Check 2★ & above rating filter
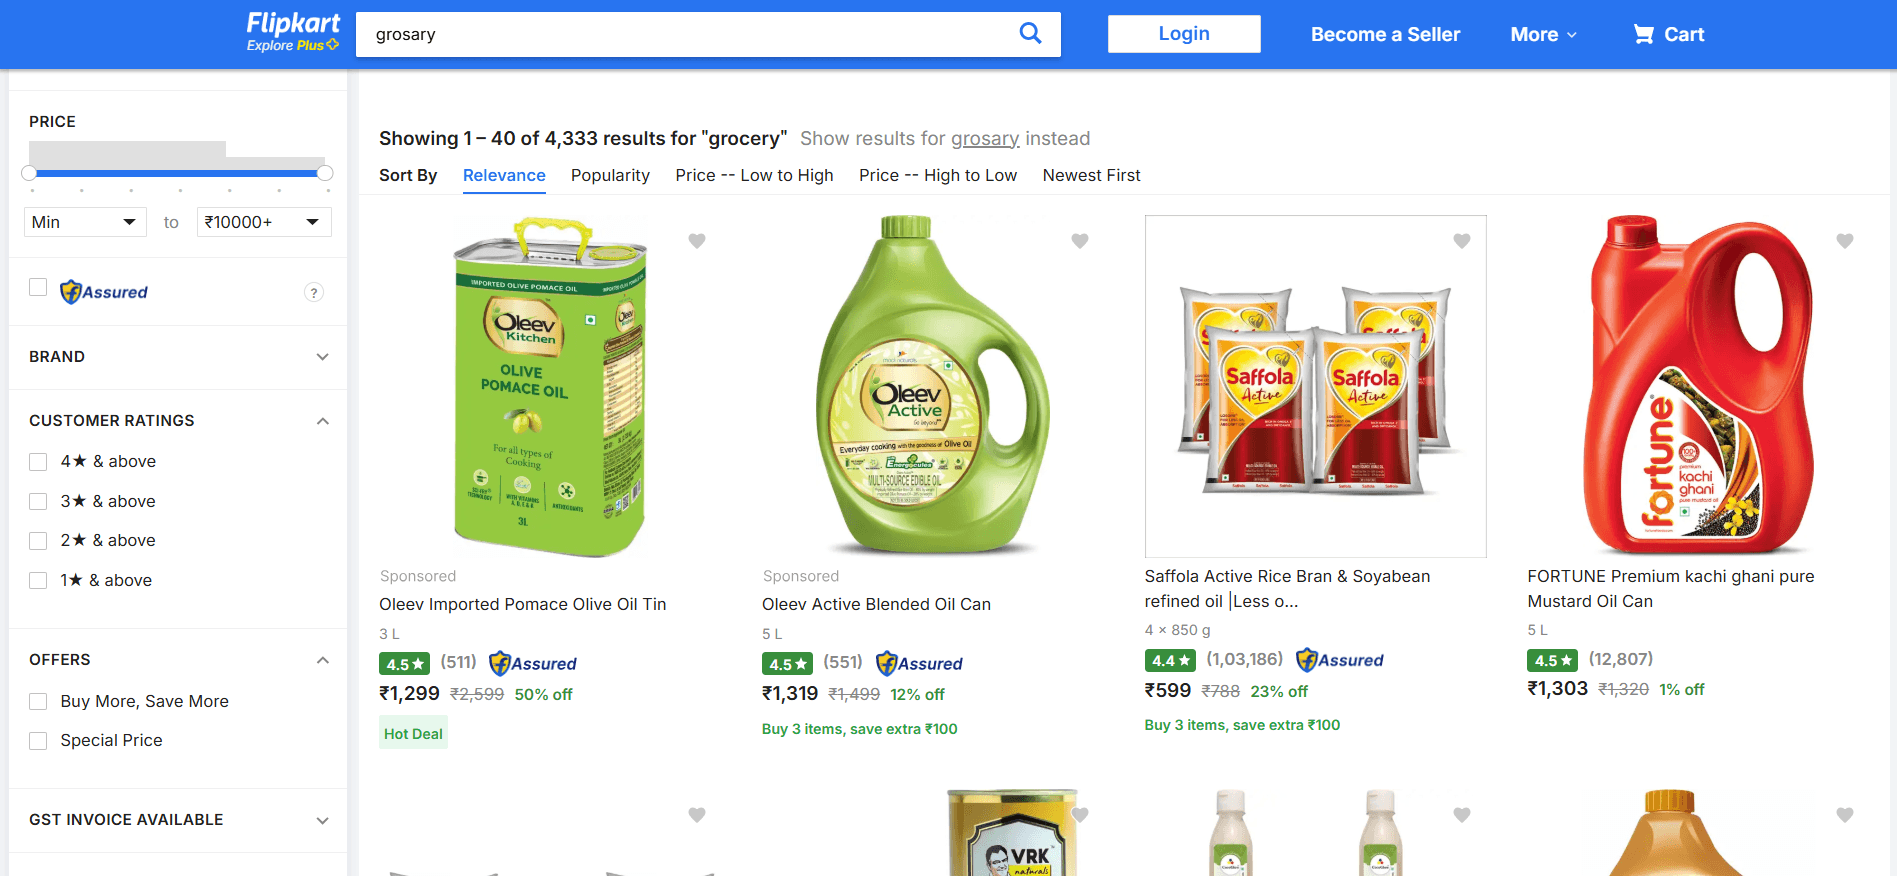 pyautogui.click(x=38, y=541)
